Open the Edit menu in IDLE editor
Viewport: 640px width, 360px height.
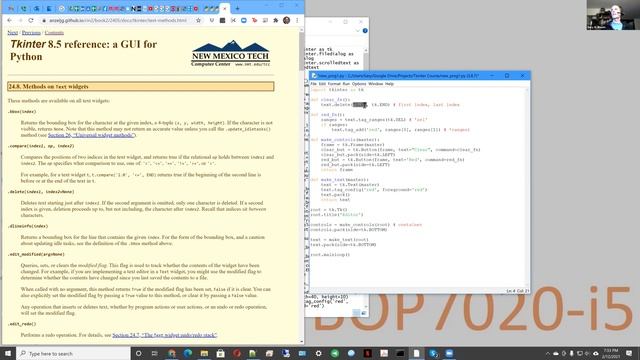322,84
